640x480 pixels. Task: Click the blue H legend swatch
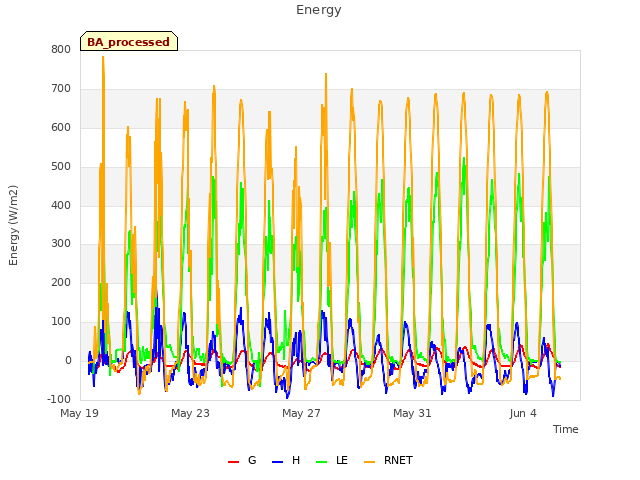pyautogui.click(x=277, y=462)
